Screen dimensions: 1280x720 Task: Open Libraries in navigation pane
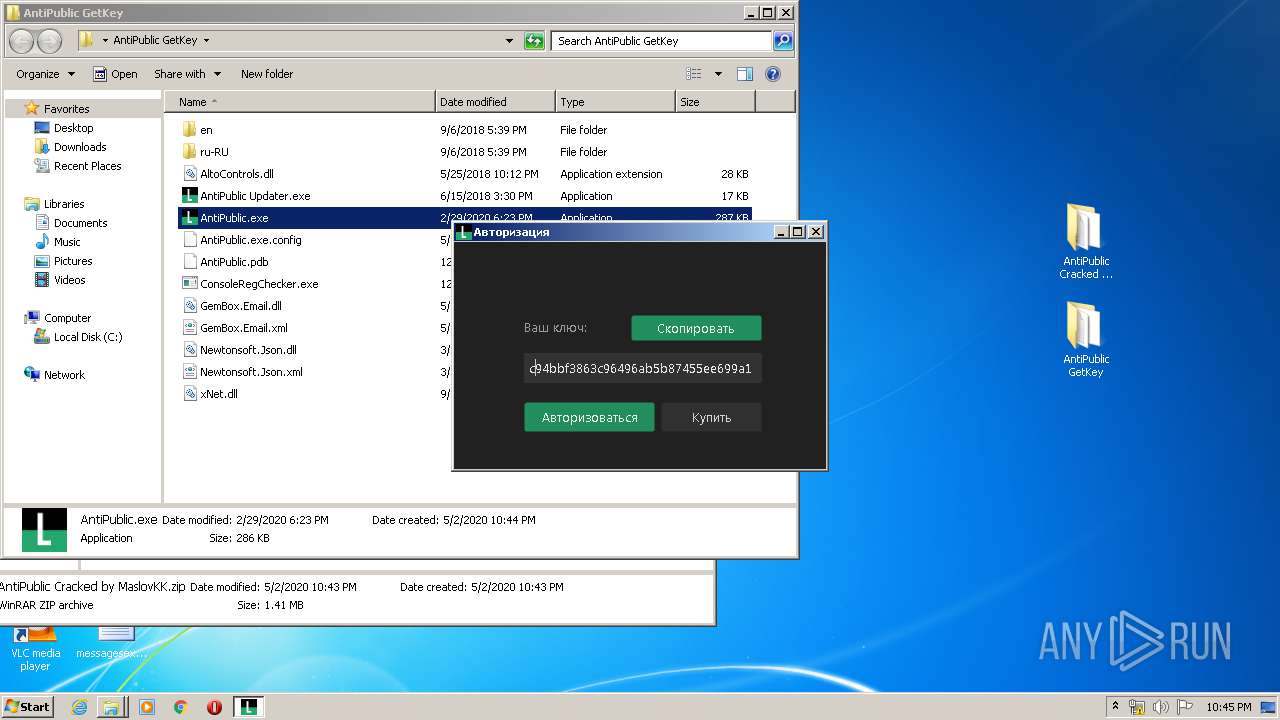pos(64,204)
